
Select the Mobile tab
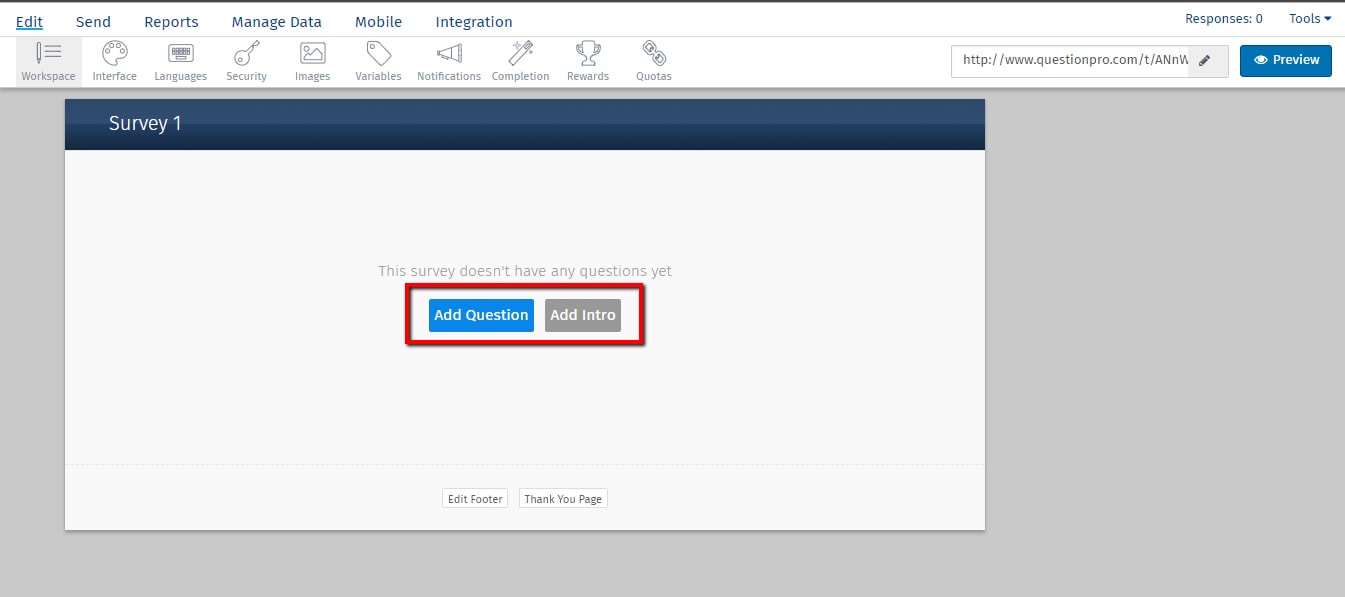378,21
